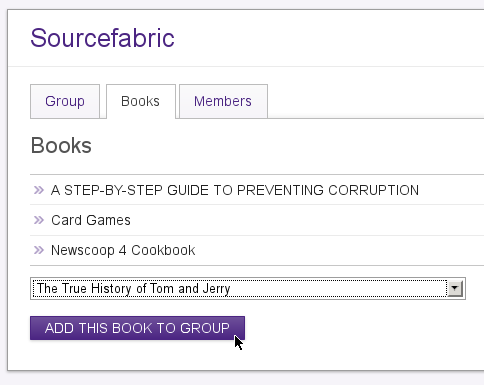Open the Card Games book
The image size is (484, 385).
pos(91,220)
